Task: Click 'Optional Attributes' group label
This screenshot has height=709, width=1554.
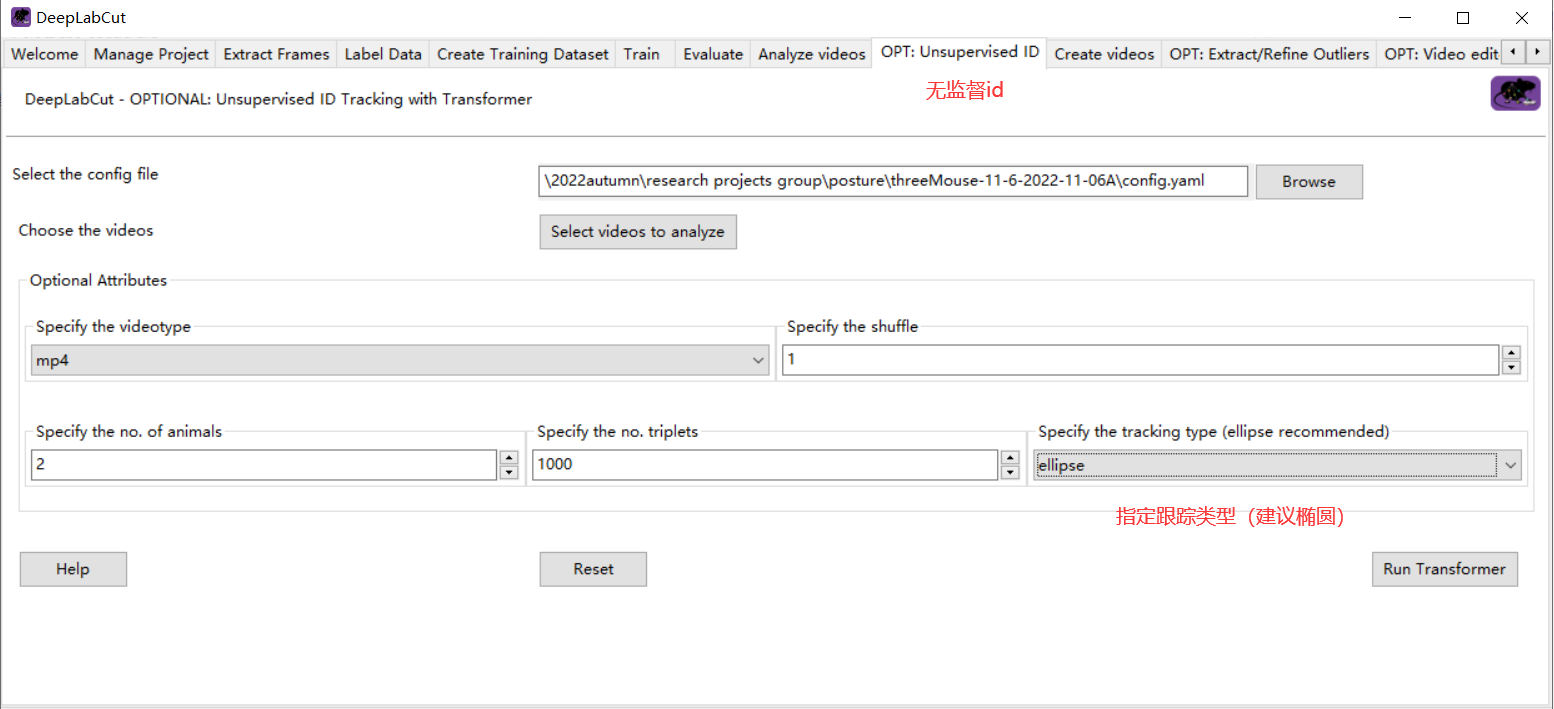Action: coord(98,280)
